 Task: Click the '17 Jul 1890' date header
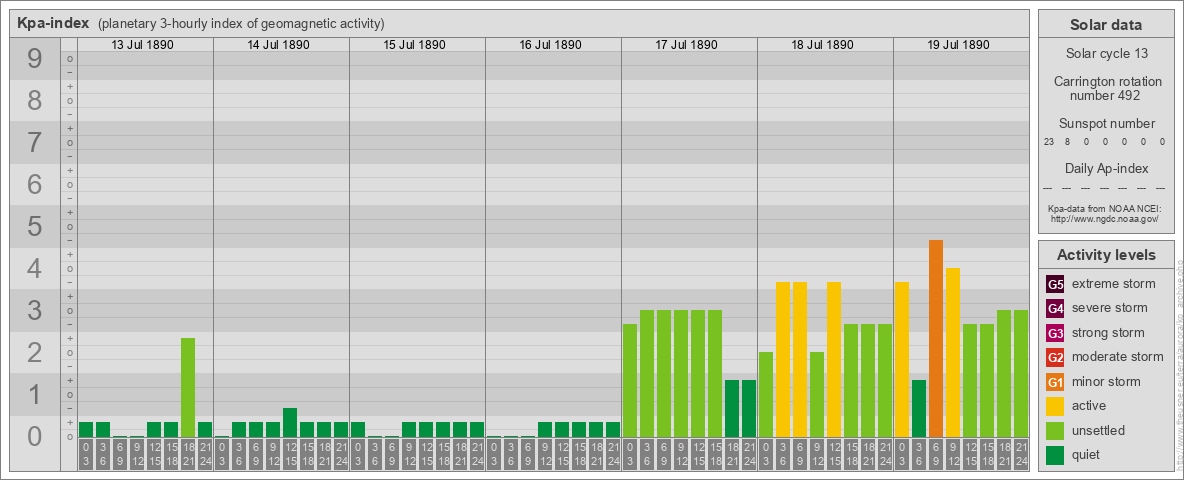(x=686, y=45)
